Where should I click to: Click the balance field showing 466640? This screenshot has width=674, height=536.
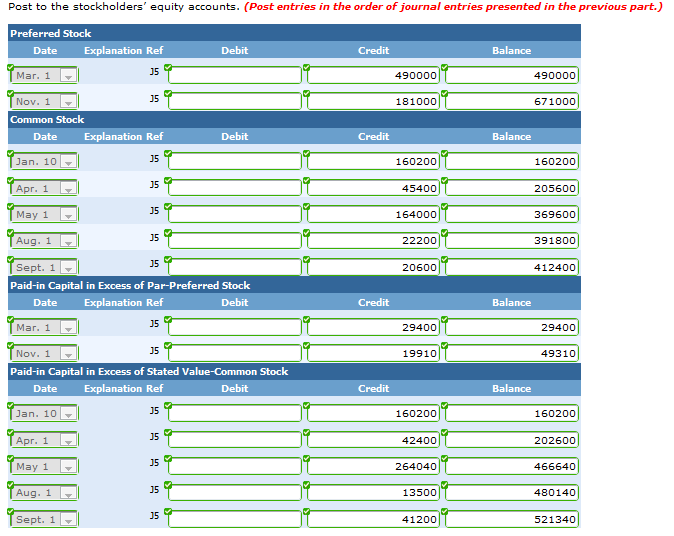[512, 466]
